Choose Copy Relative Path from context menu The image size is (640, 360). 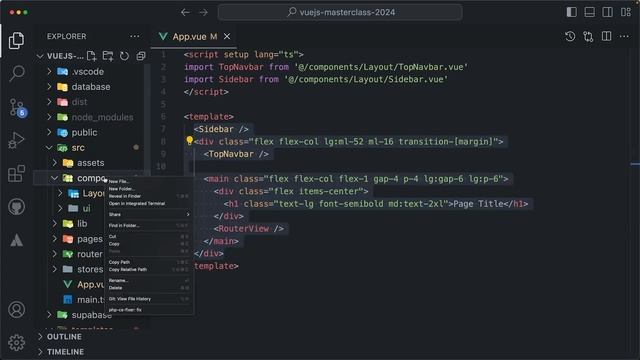coord(149,269)
